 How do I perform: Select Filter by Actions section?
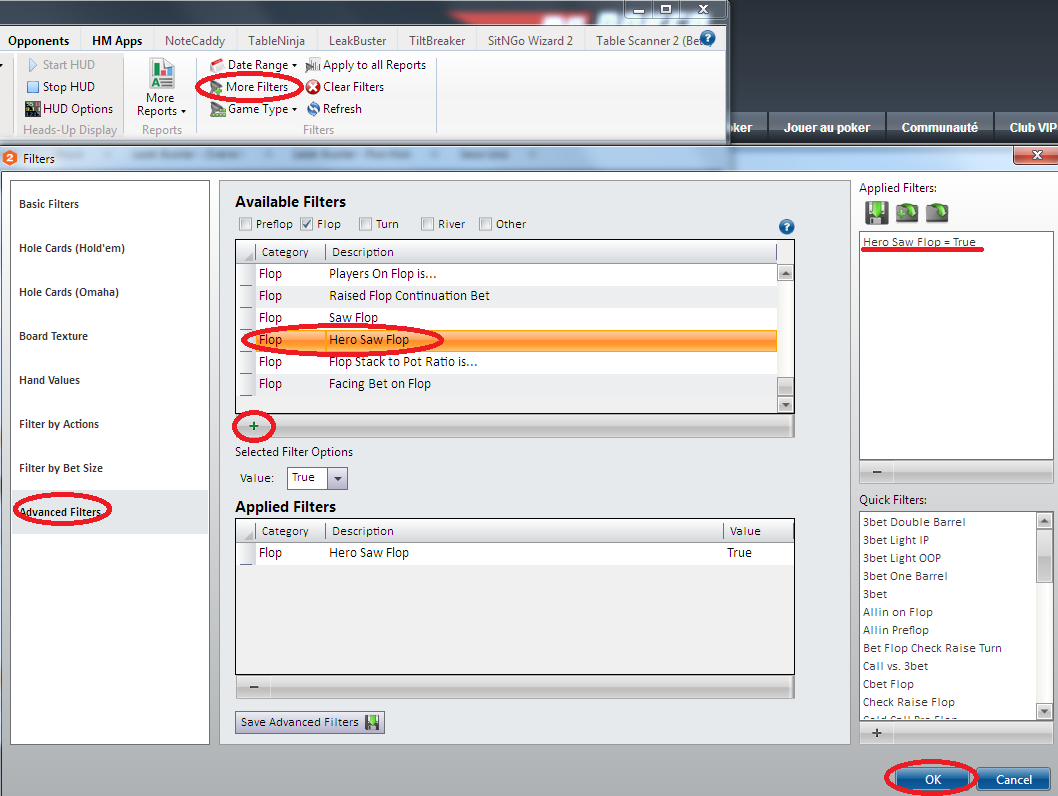point(109,424)
